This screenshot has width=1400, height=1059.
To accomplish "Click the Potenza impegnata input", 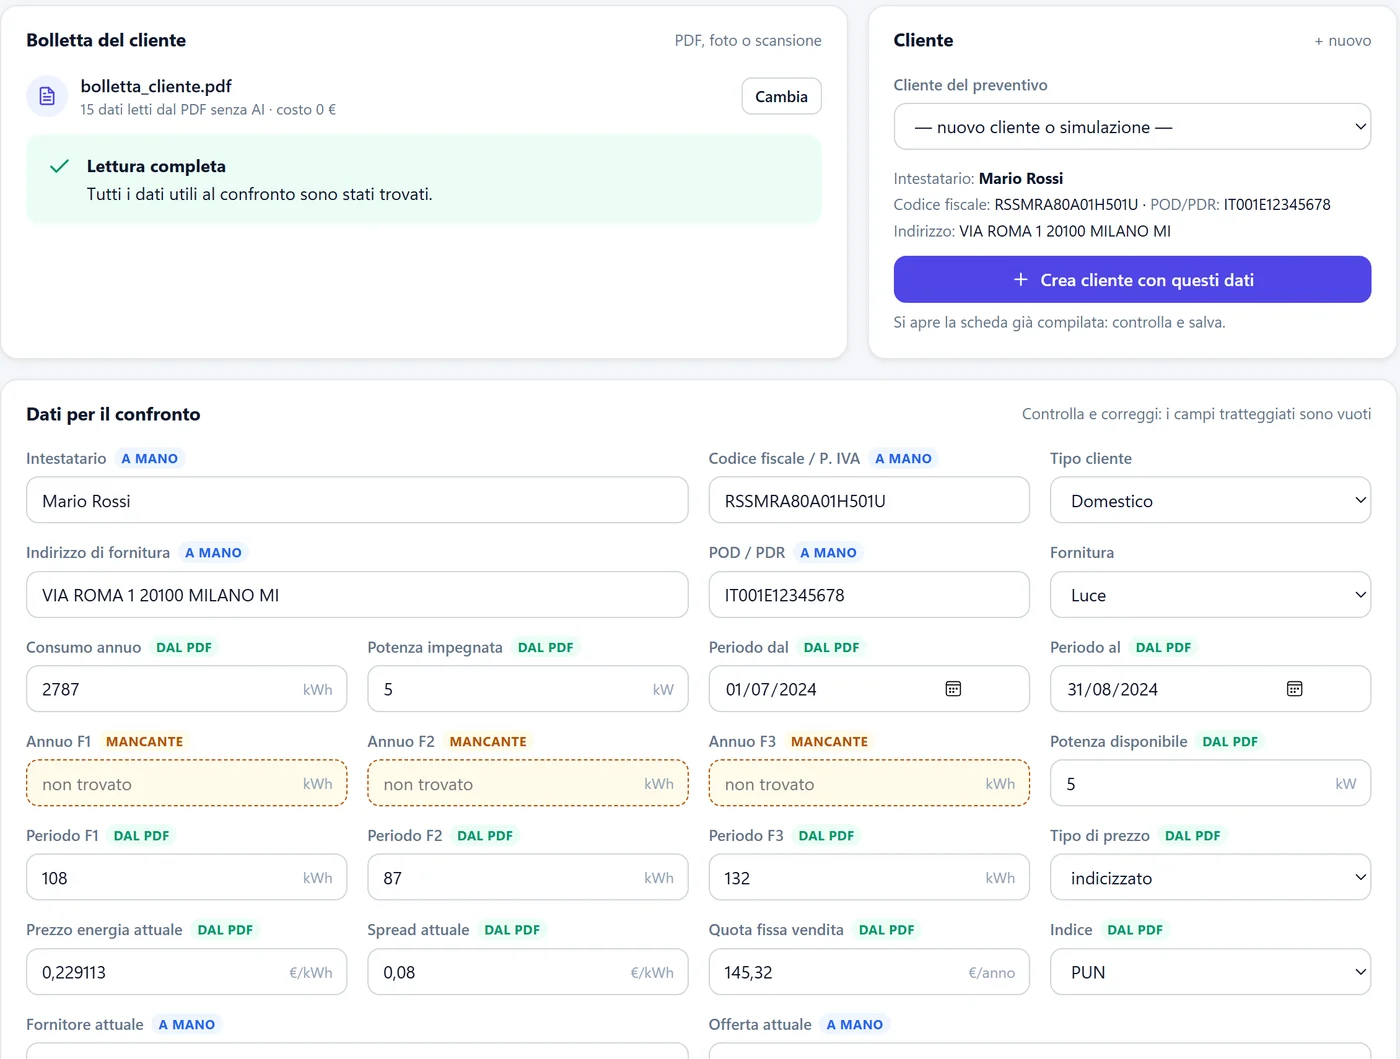I will 528,689.
